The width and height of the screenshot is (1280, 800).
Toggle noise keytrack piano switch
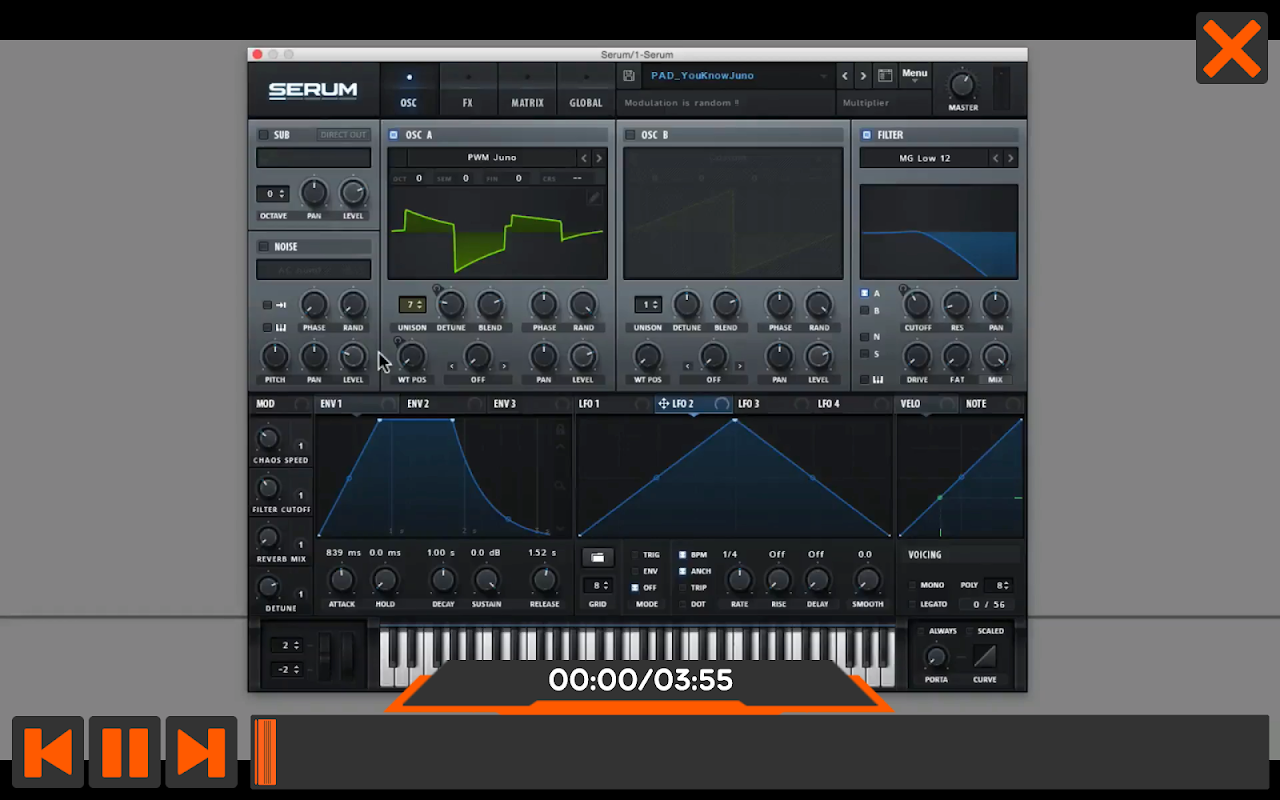pos(268,327)
